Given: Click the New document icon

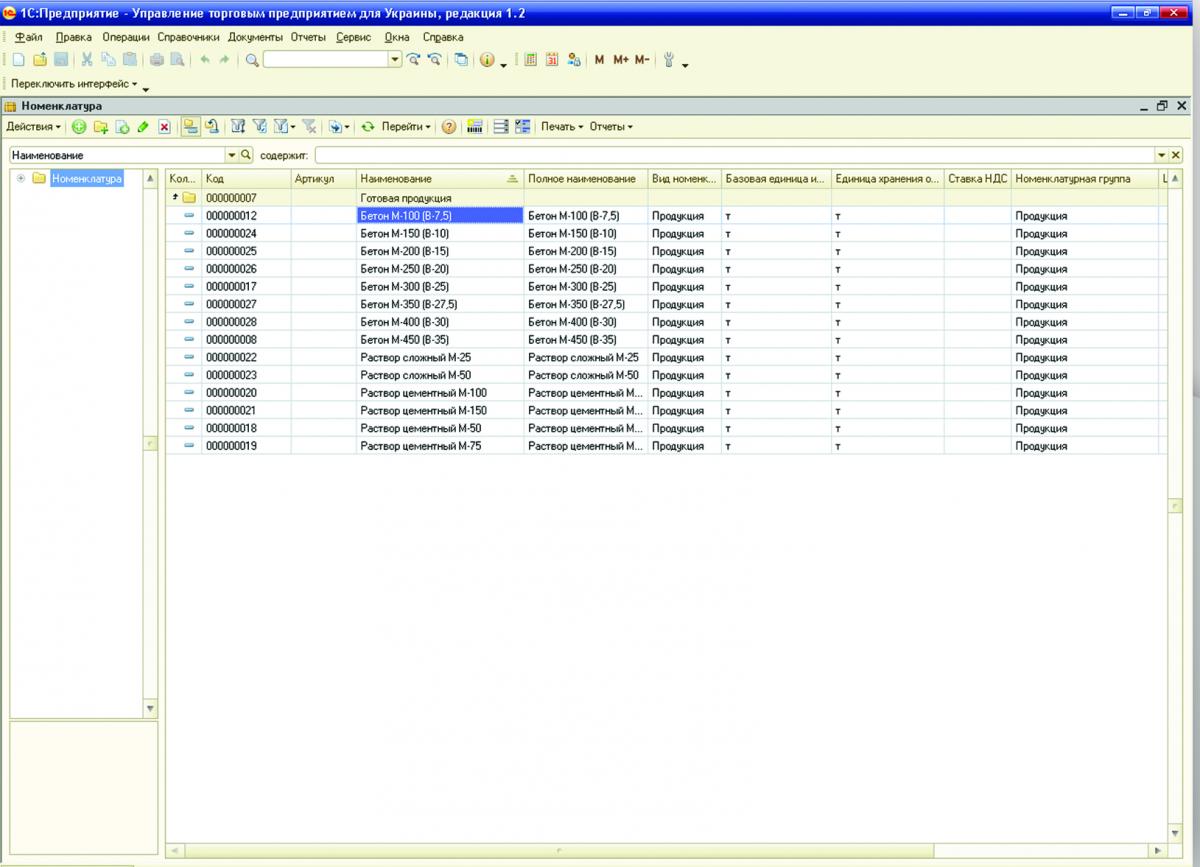Looking at the screenshot, I should tap(18, 60).
